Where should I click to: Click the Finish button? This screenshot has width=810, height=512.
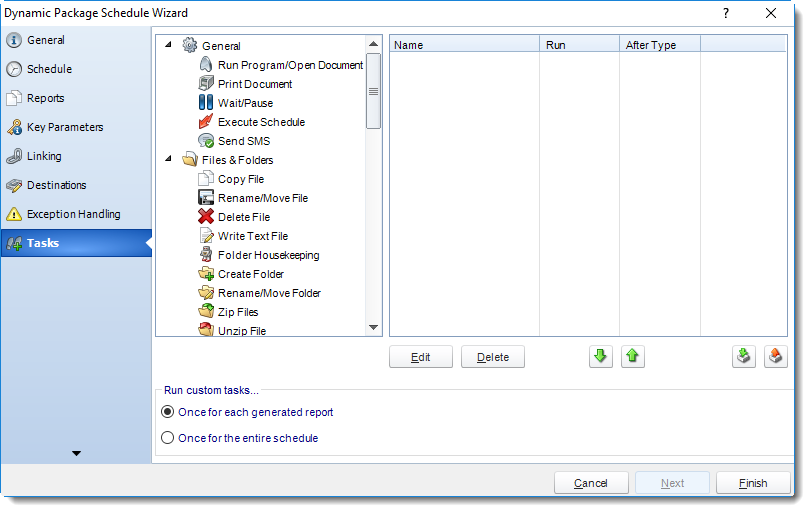(x=753, y=483)
